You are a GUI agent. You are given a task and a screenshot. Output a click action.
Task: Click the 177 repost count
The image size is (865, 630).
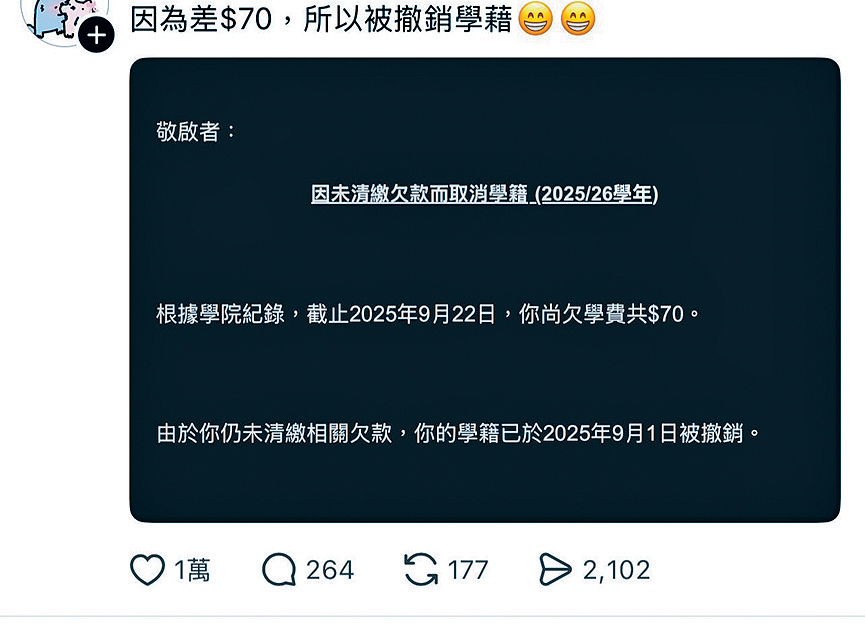(468, 570)
